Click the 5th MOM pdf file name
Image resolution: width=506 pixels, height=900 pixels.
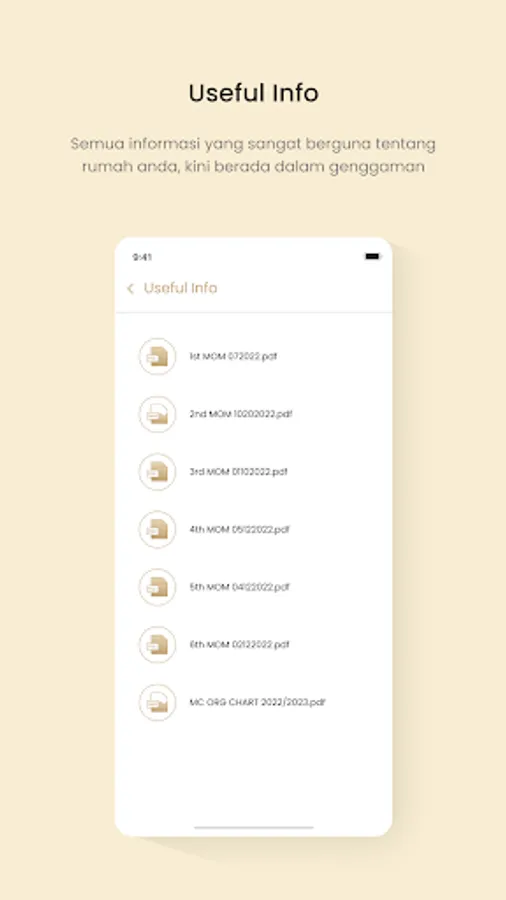click(x=240, y=587)
